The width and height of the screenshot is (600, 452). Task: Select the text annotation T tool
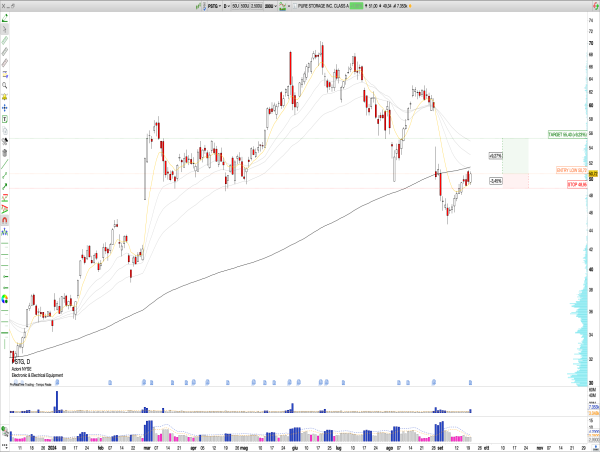point(5,119)
